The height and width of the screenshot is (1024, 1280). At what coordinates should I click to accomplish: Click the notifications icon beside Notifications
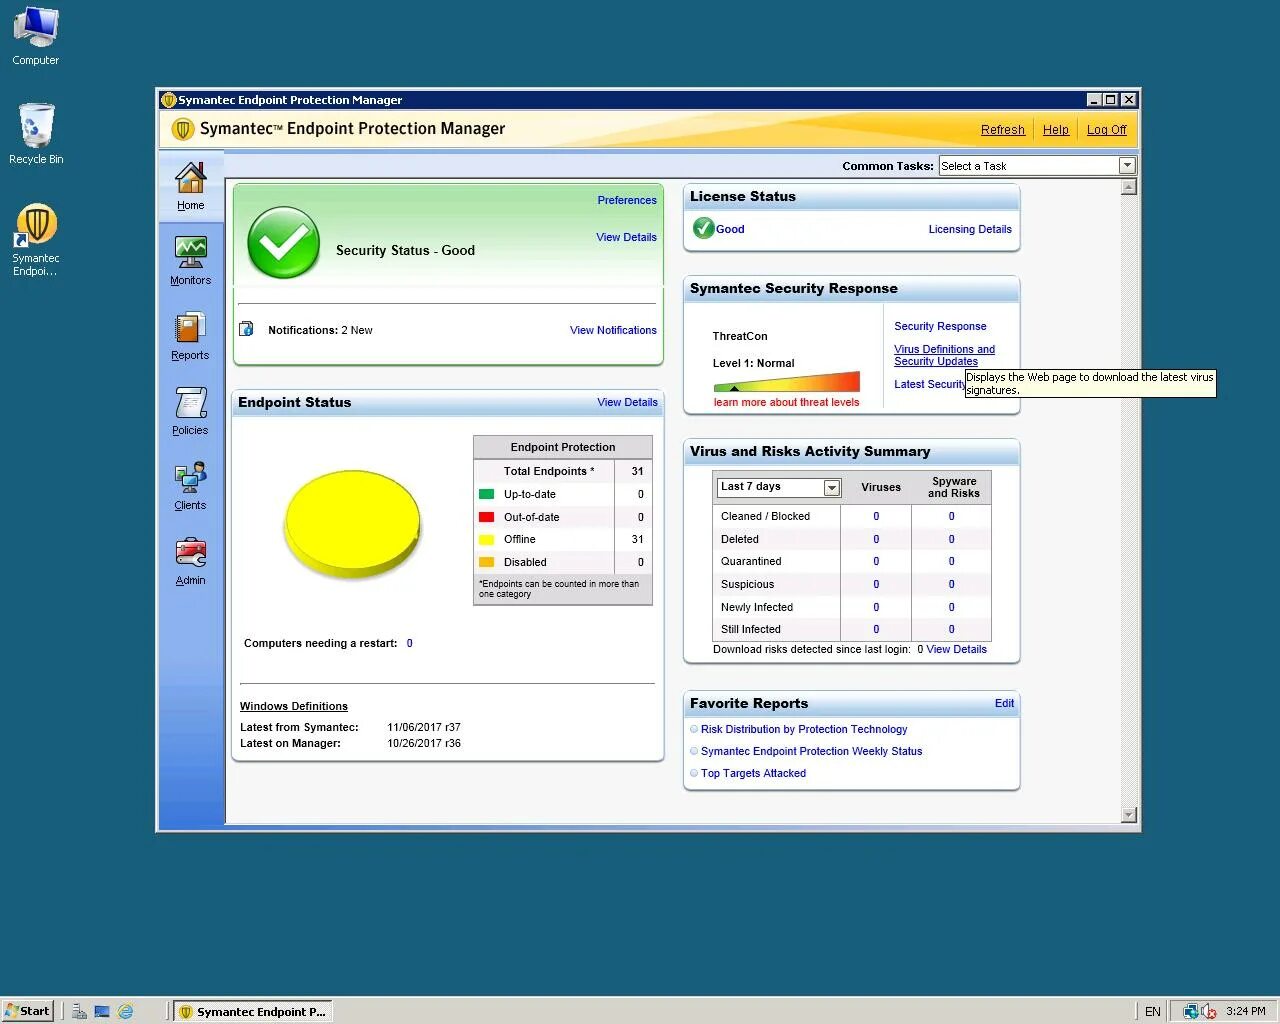point(246,329)
